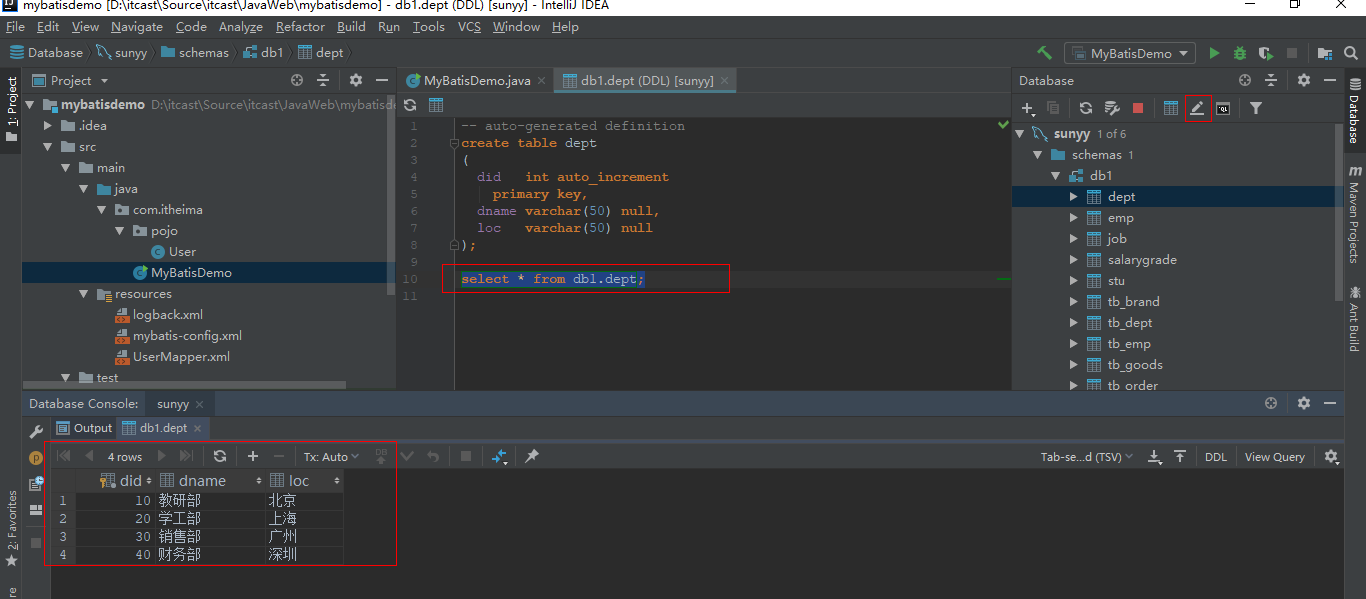Open the Tx: Auto transaction mode dropdown
The height and width of the screenshot is (599, 1366).
pyautogui.click(x=331, y=457)
